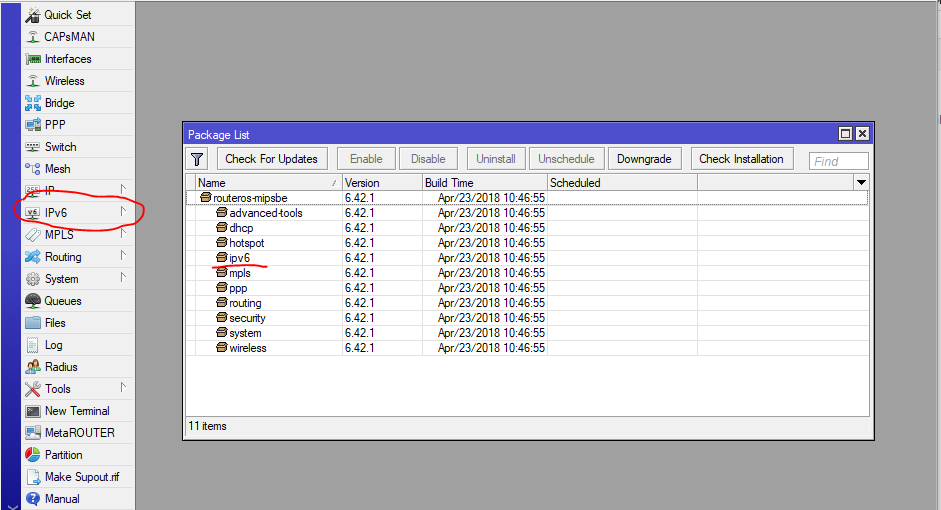Select the mpls package row
The height and width of the screenshot is (510, 941).
click(x=527, y=273)
